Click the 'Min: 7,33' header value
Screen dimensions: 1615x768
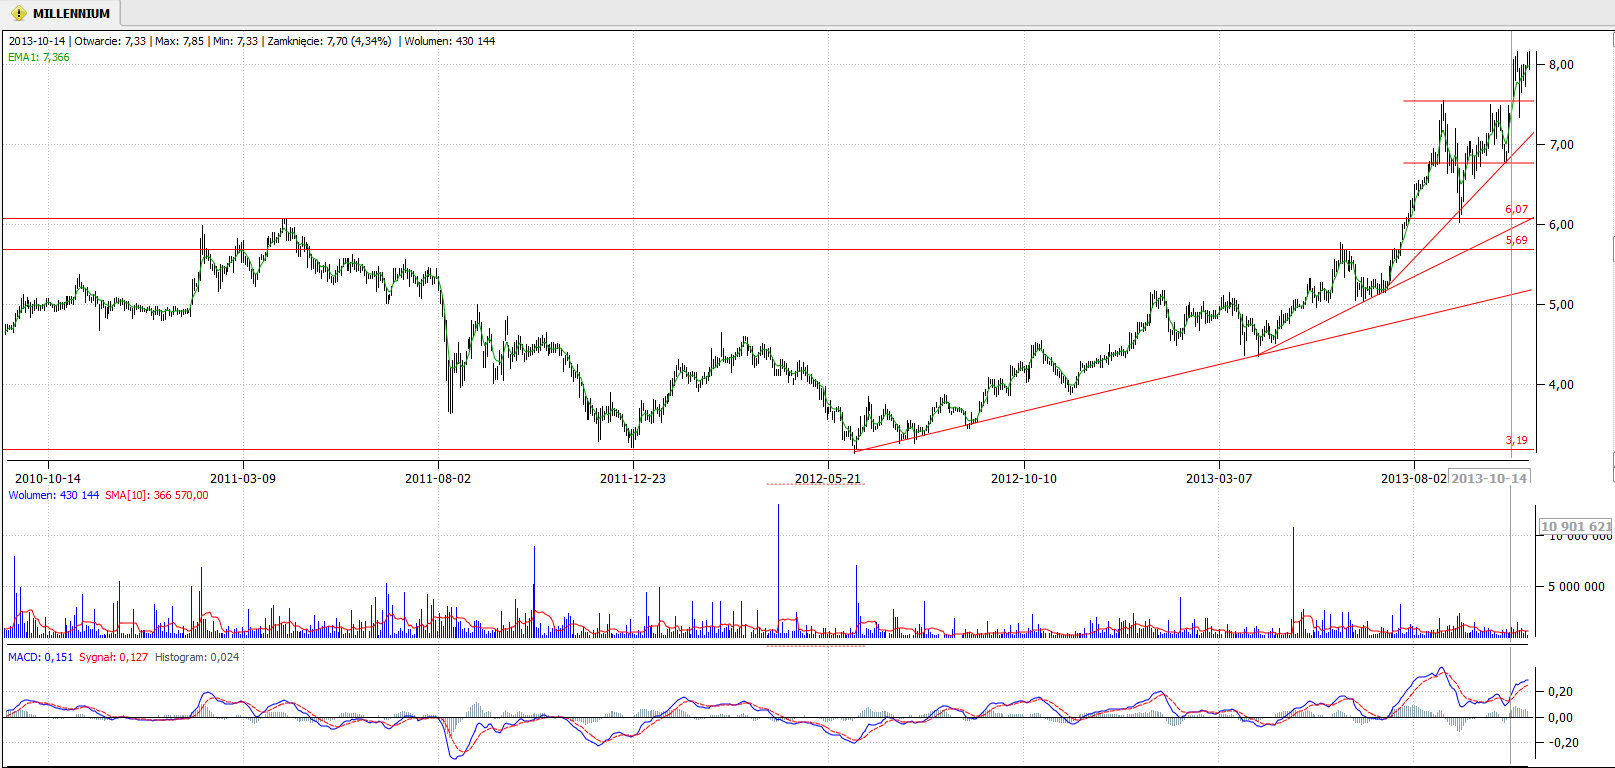click(x=235, y=41)
